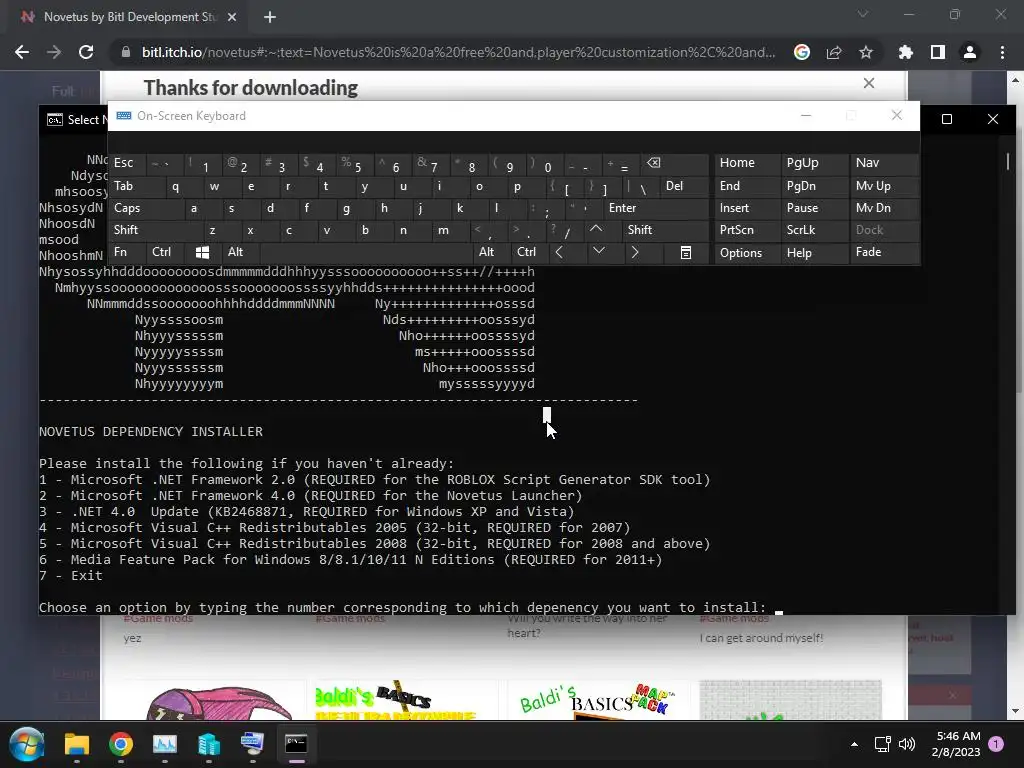This screenshot has width=1024, height=768.
Task: Click up arrow key on On-Screen Keyboard
Action: click(x=596, y=230)
